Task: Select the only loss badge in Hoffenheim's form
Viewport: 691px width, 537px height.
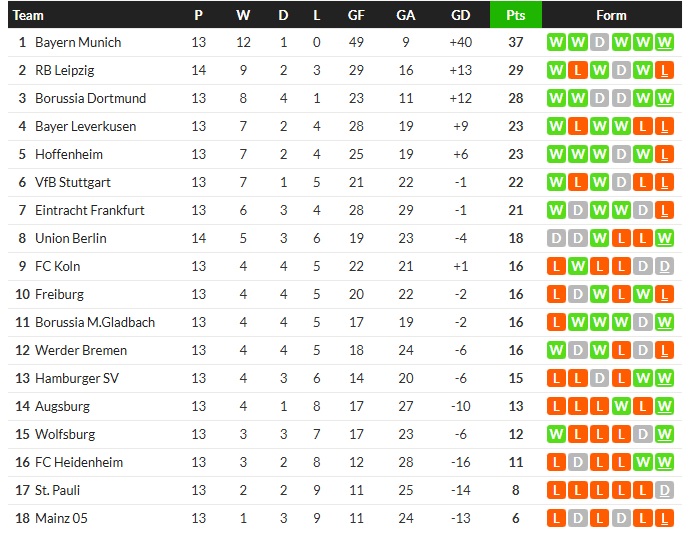Action: point(665,154)
